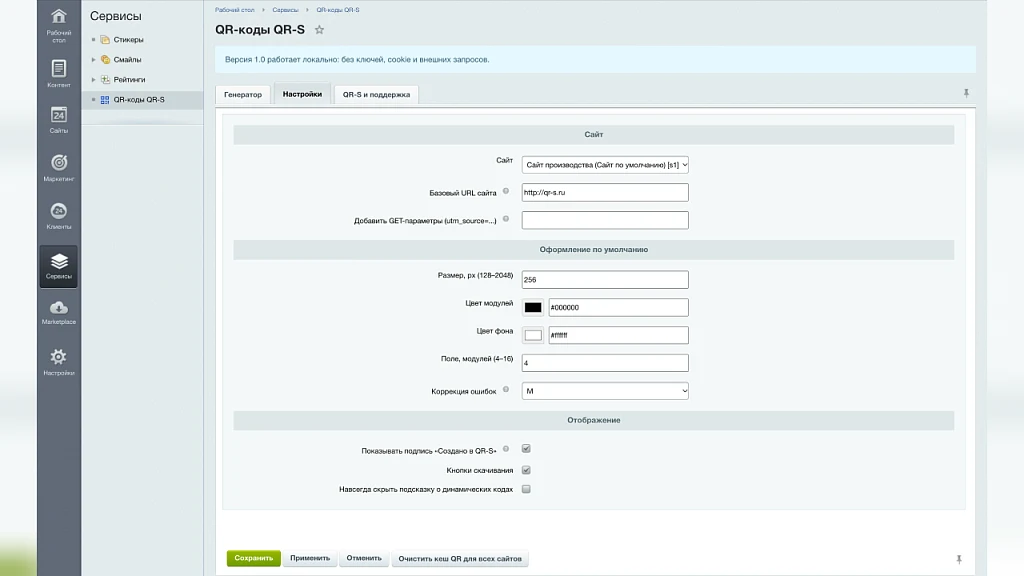The height and width of the screenshot is (576, 1024).
Task: Open the Сайты calendar icon
Action: [59, 115]
